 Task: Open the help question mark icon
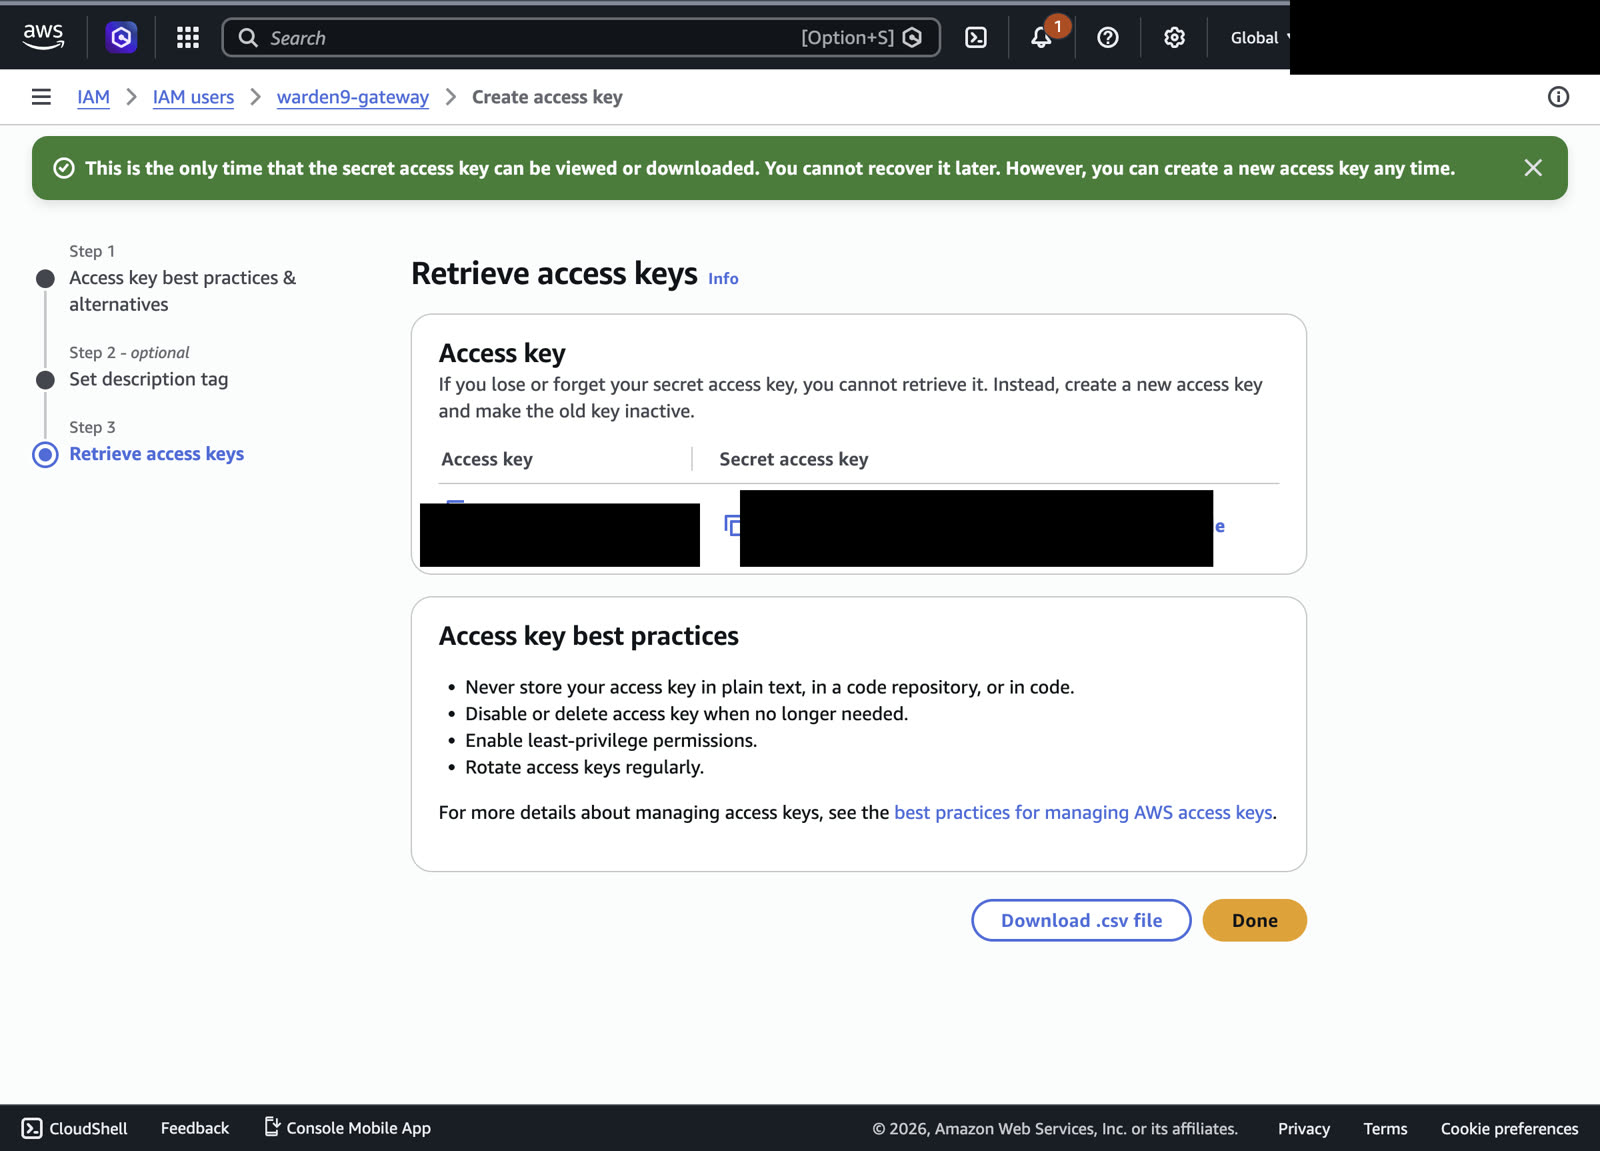coord(1107,37)
